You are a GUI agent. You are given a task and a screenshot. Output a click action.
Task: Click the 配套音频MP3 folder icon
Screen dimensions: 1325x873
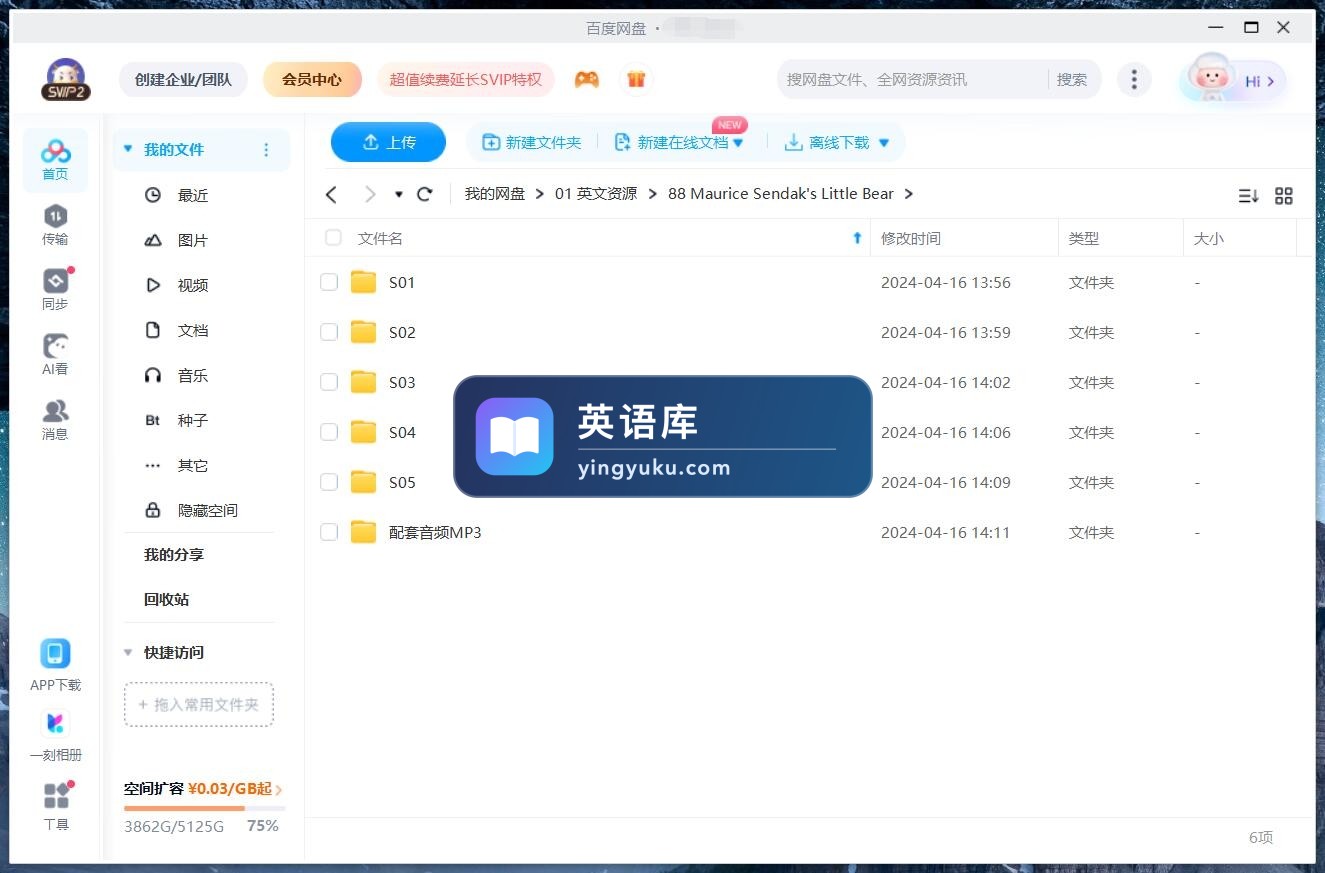point(363,532)
